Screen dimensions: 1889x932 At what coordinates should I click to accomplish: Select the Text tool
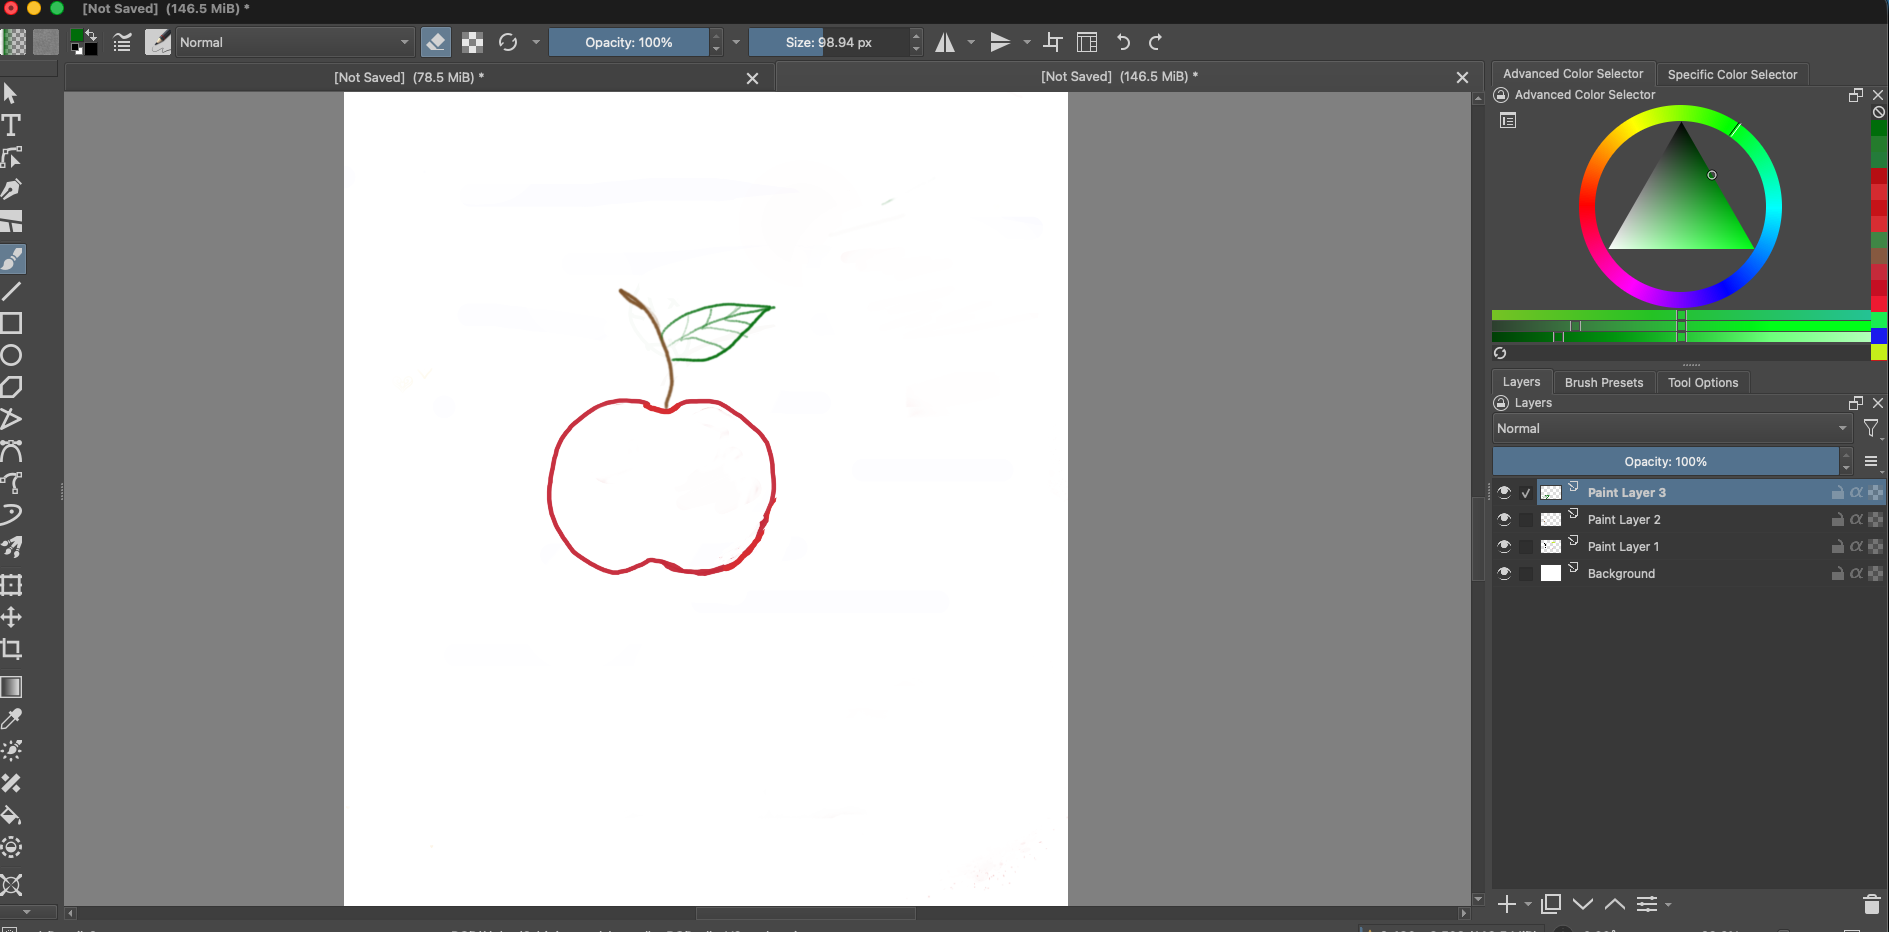click(x=11, y=125)
